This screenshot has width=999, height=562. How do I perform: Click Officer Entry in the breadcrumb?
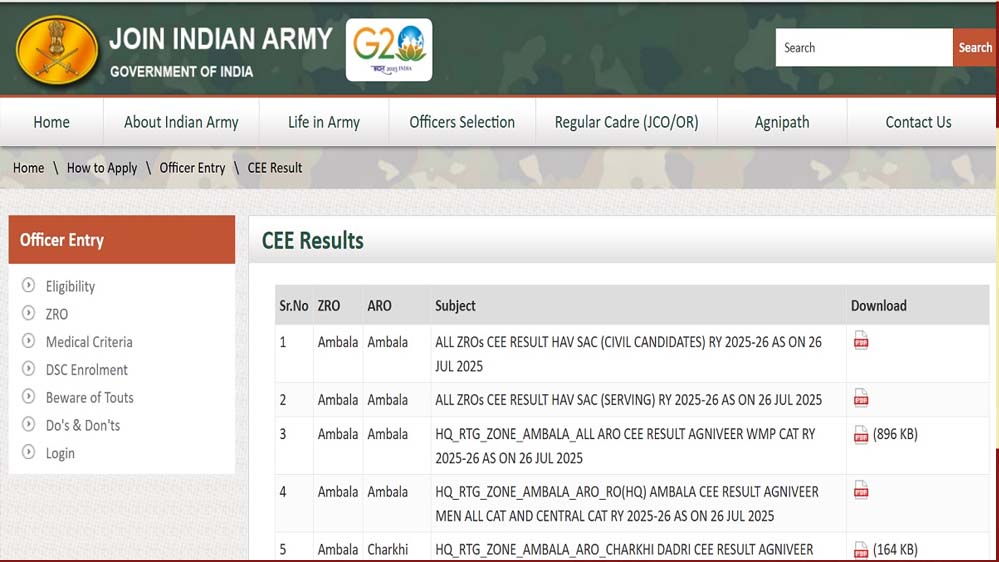[192, 168]
